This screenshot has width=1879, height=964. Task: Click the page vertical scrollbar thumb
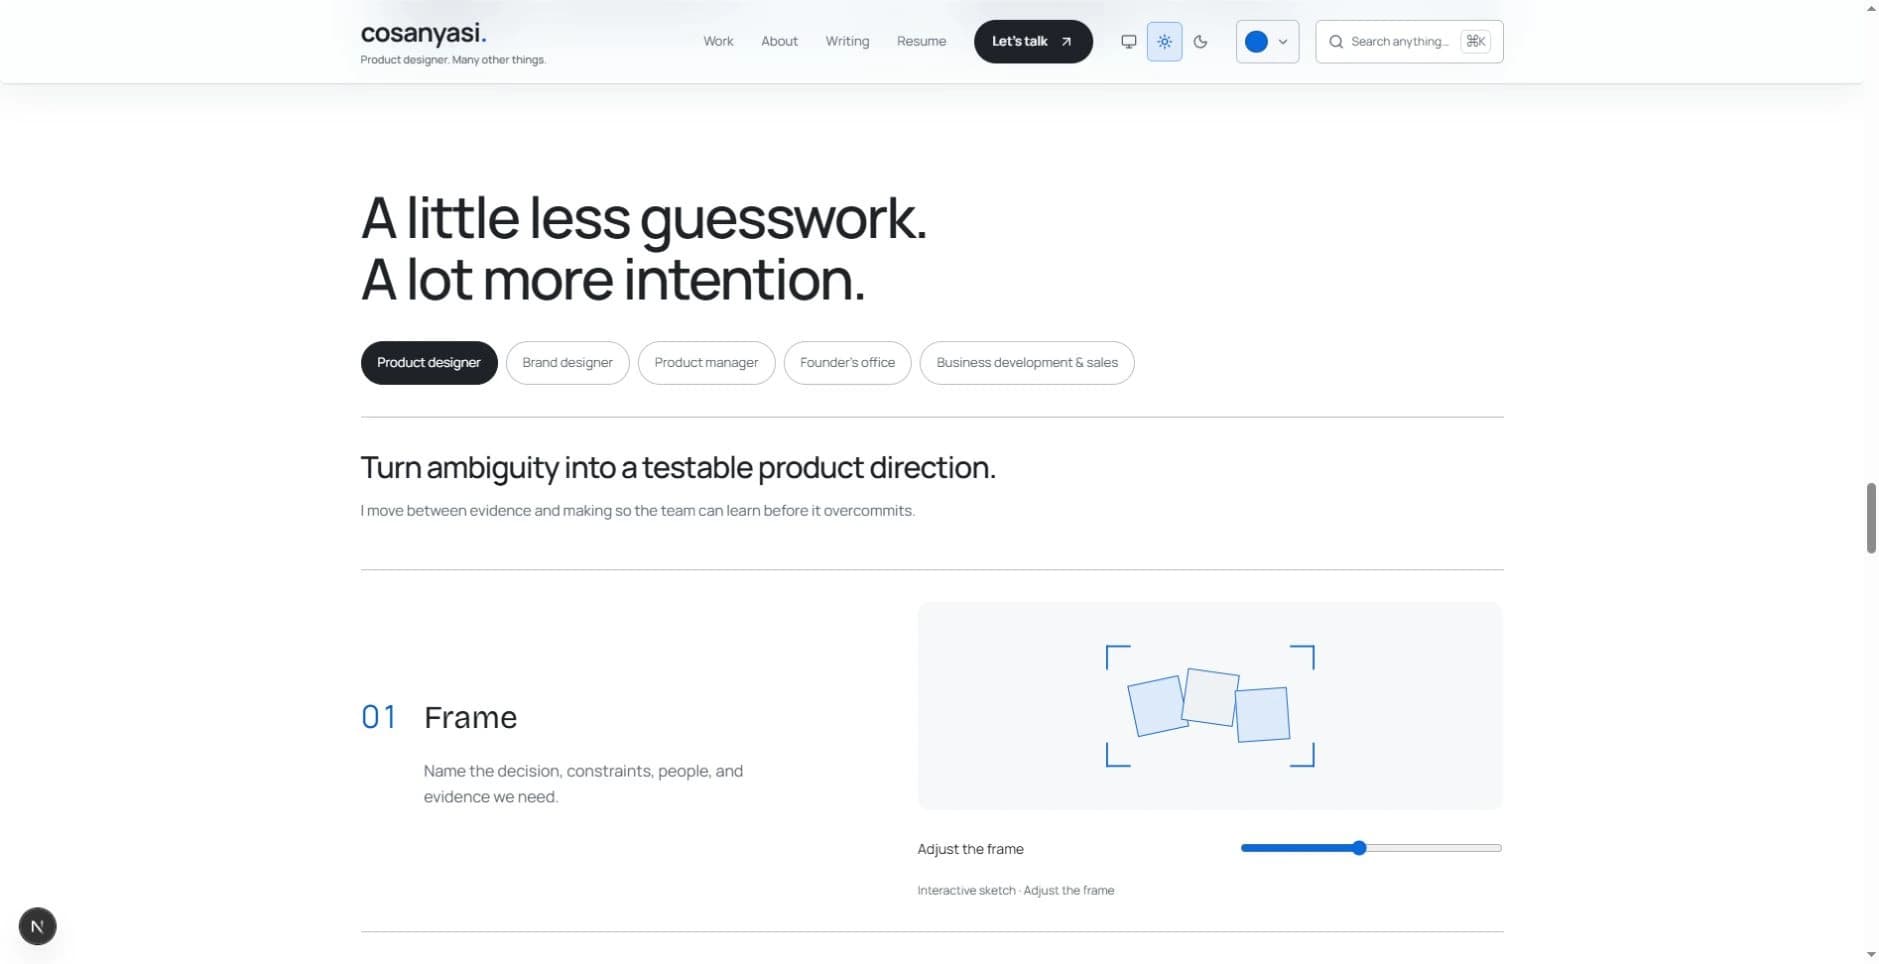(x=1870, y=518)
